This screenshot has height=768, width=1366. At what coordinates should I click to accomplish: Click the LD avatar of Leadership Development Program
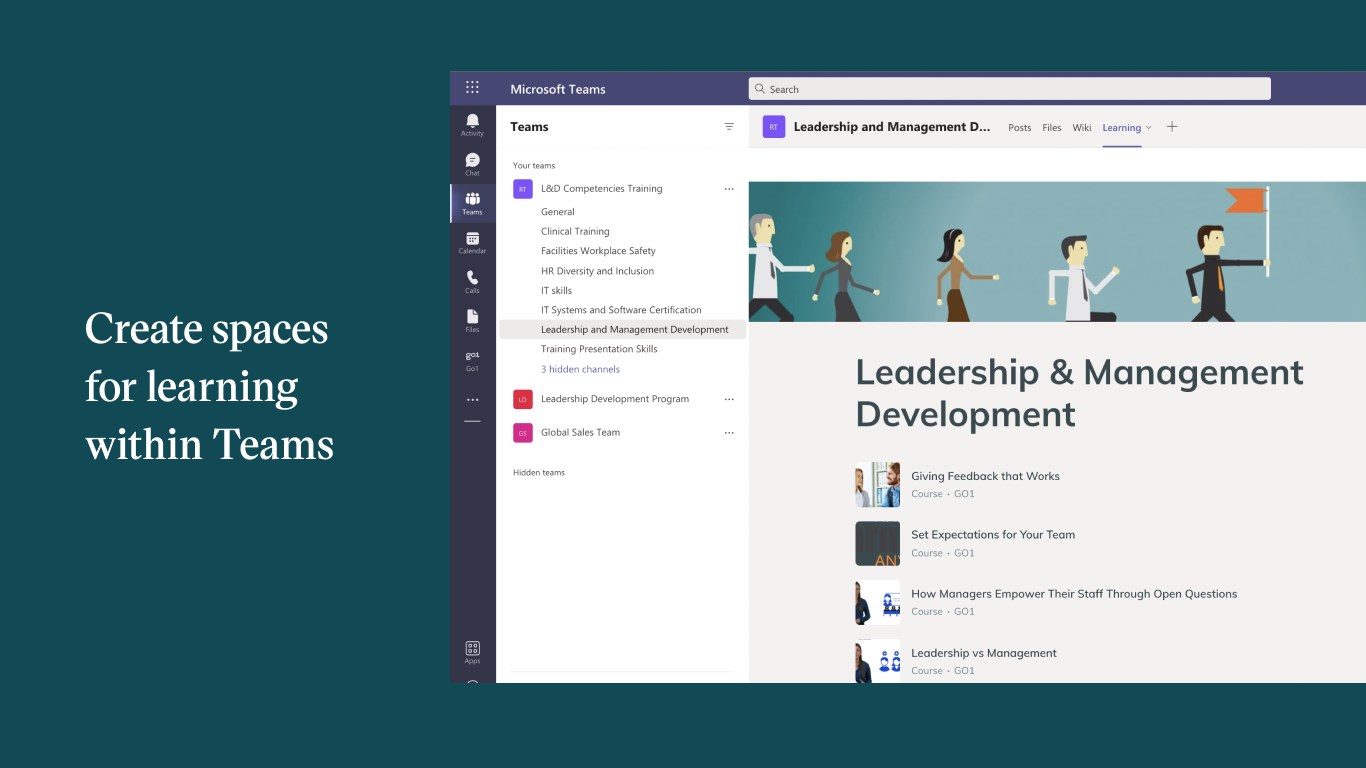(x=522, y=399)
